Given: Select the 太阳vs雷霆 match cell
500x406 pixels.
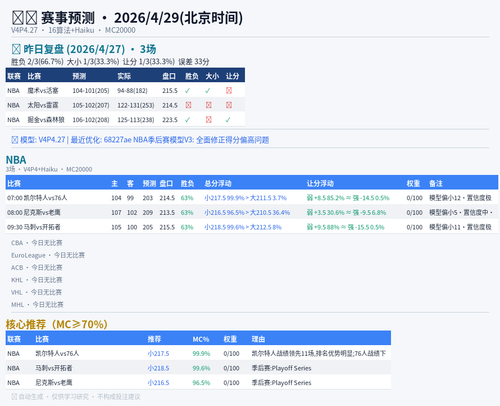Looking at the screenshot, I should 43,105.
